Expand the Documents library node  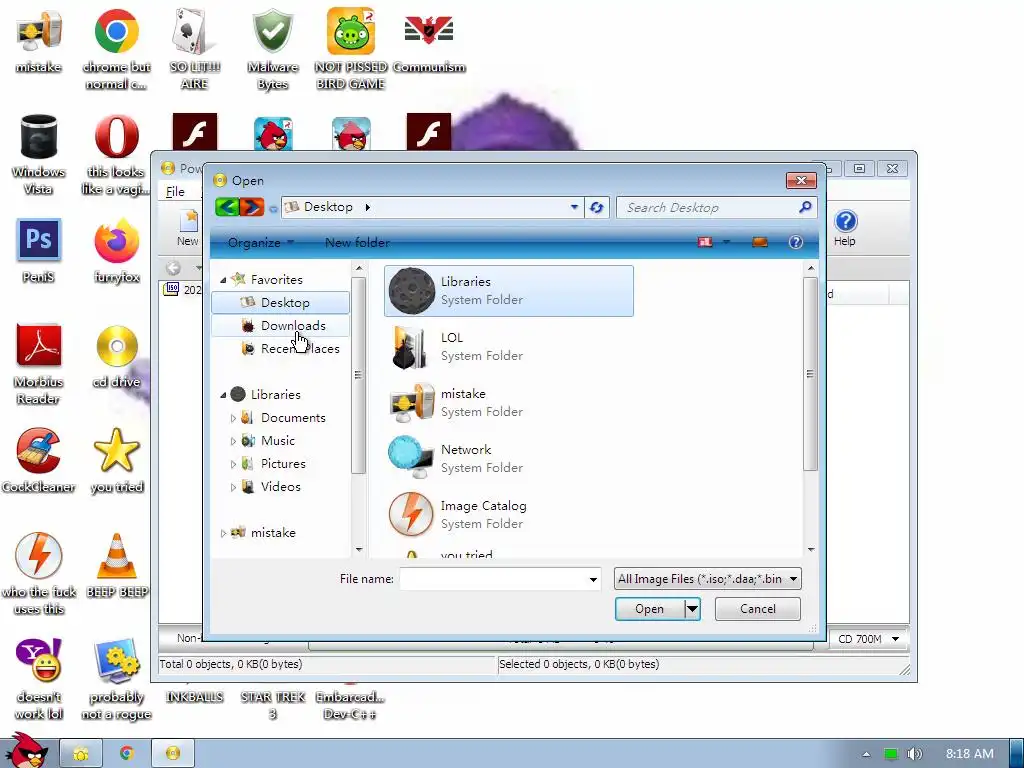click(x=233, y=418)
